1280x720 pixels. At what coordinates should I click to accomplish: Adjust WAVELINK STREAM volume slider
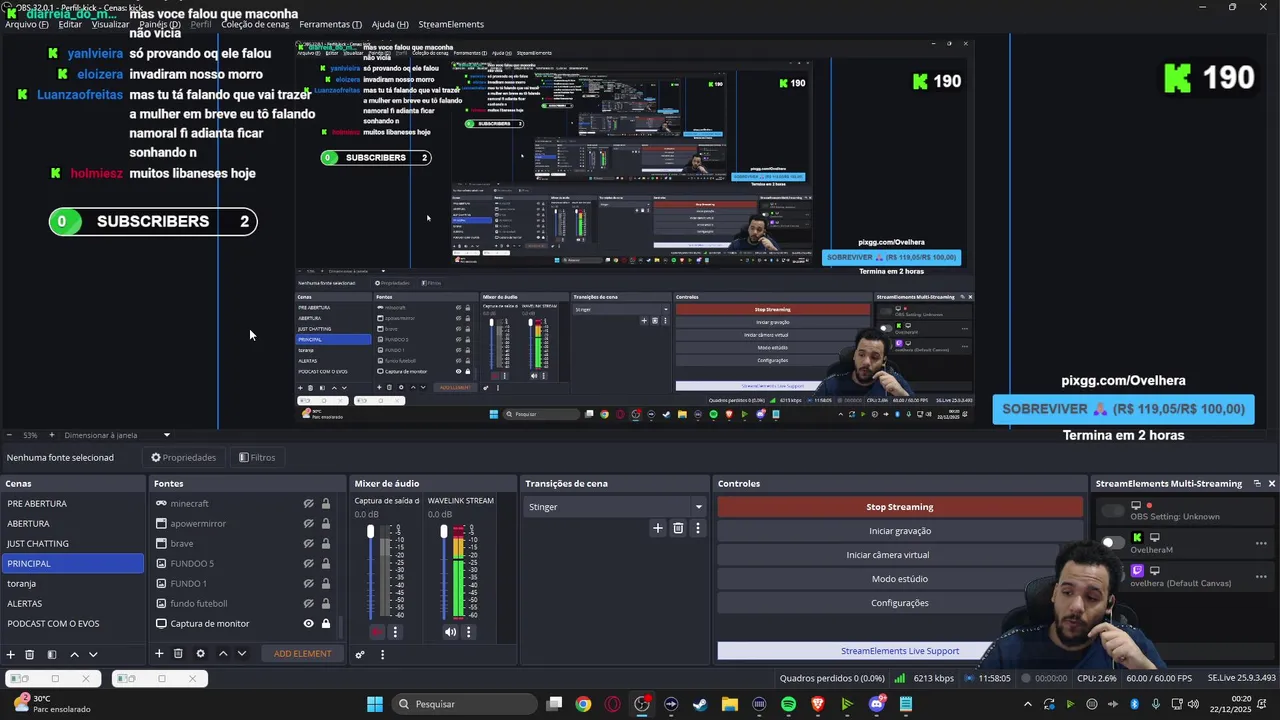point(444,532)
